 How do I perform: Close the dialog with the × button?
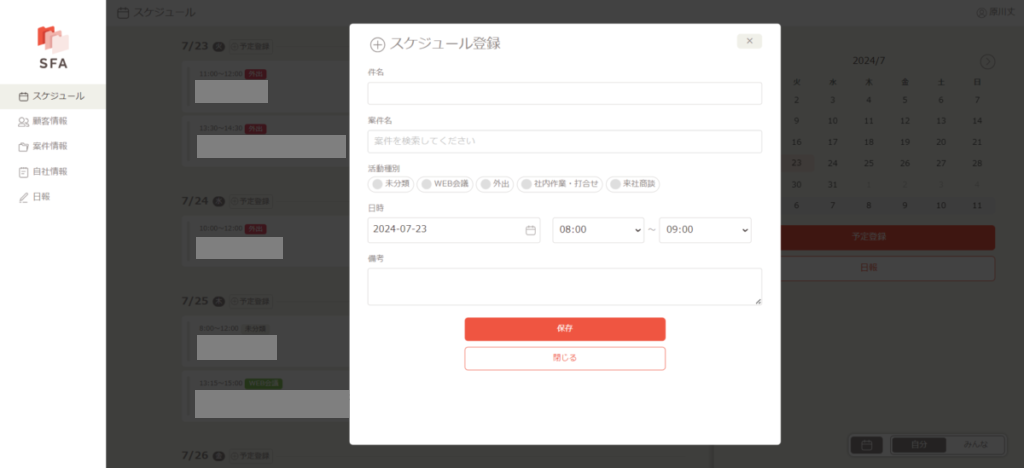pos(749,41)
